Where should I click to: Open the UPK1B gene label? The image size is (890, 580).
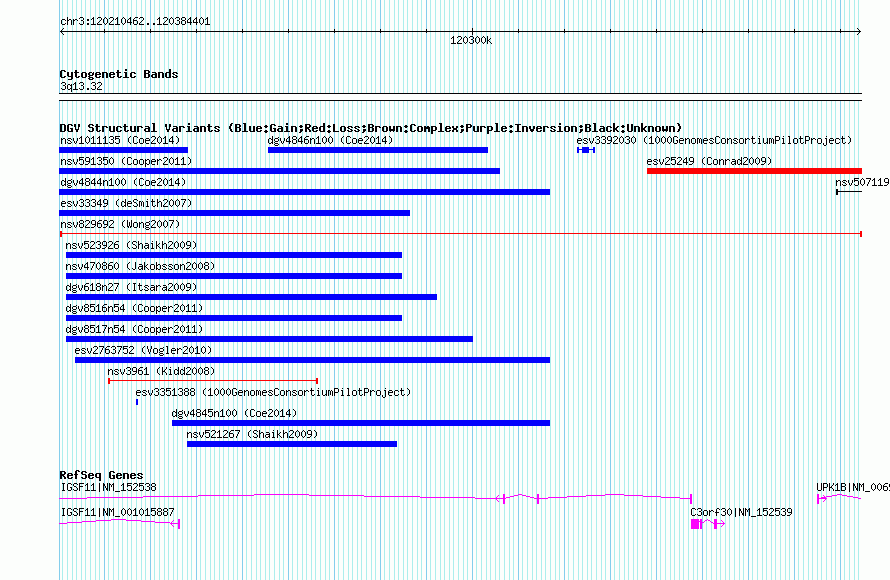[x=853, y=487]
